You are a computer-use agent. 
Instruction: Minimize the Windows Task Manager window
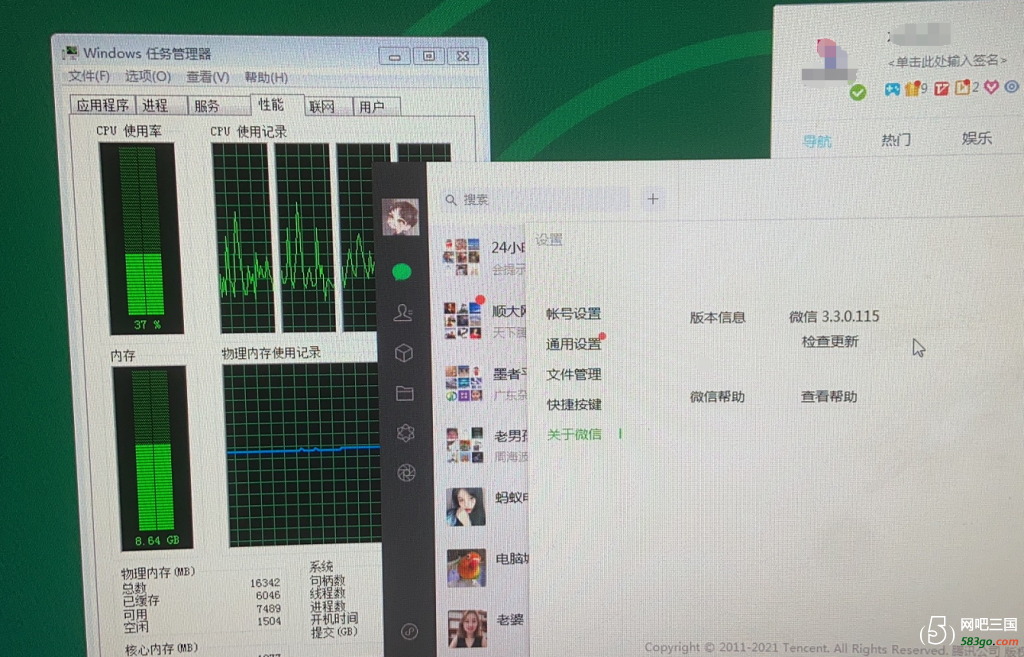pos(394,56)
